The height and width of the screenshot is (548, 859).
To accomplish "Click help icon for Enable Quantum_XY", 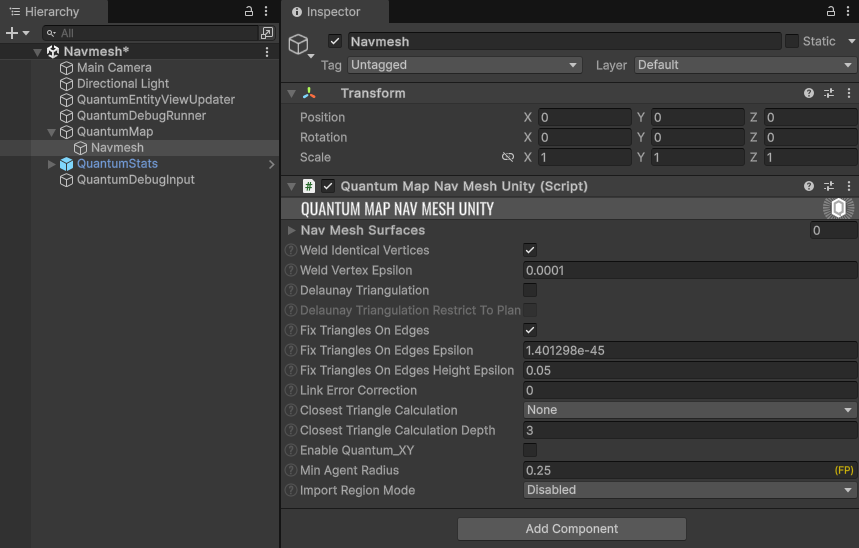I will pyautogui.click(x=291, y=450).
